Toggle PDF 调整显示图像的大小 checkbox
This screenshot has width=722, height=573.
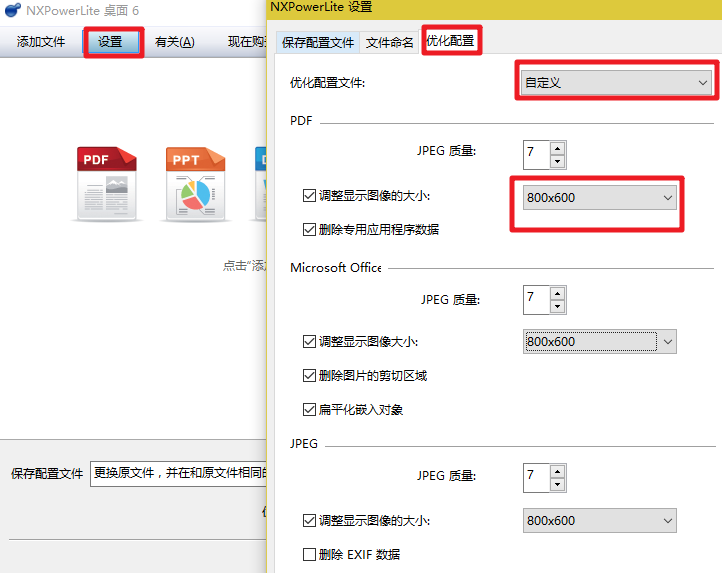pos(309,196)
